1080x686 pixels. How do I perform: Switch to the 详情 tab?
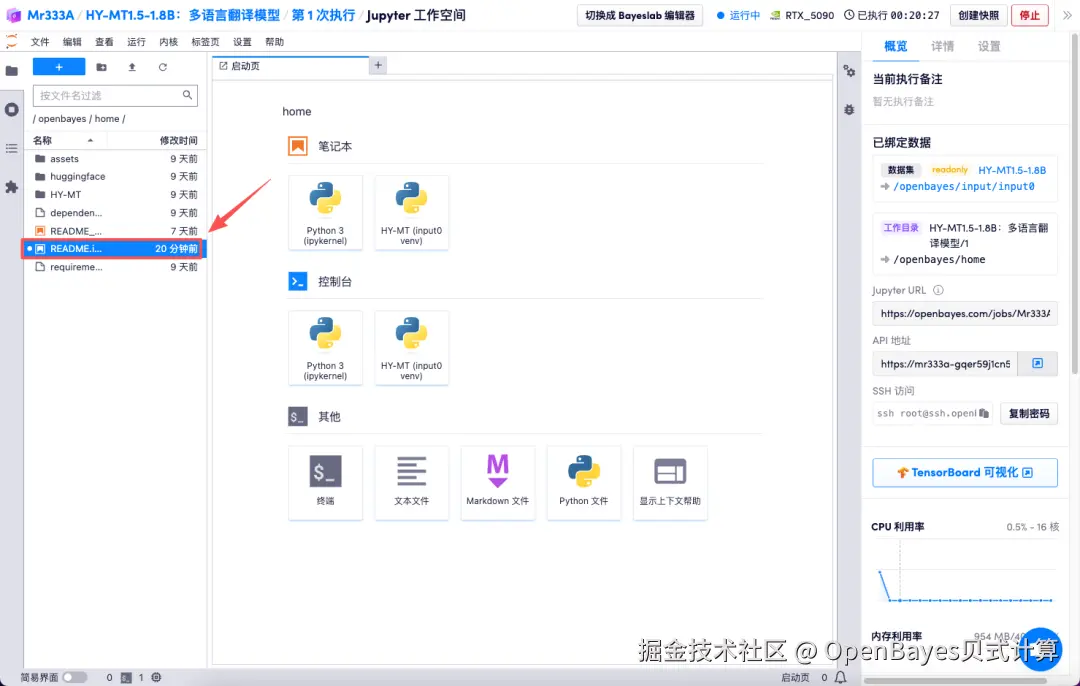tap(942, 46)
